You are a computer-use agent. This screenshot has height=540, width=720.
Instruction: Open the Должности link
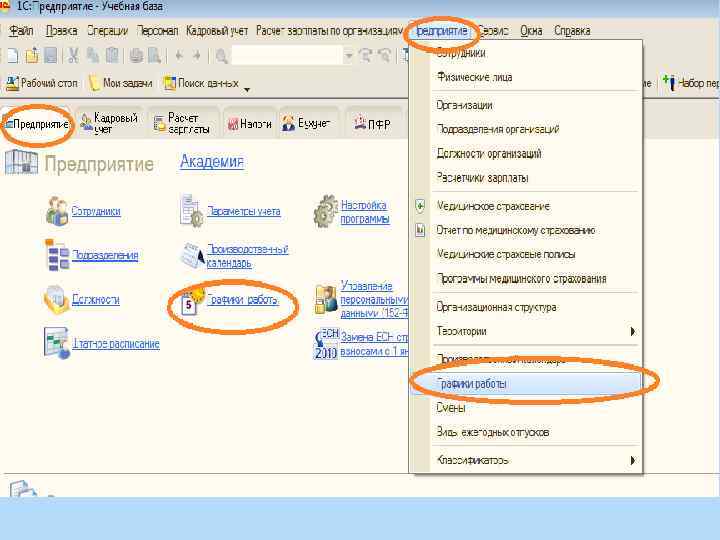coord(96,299)
